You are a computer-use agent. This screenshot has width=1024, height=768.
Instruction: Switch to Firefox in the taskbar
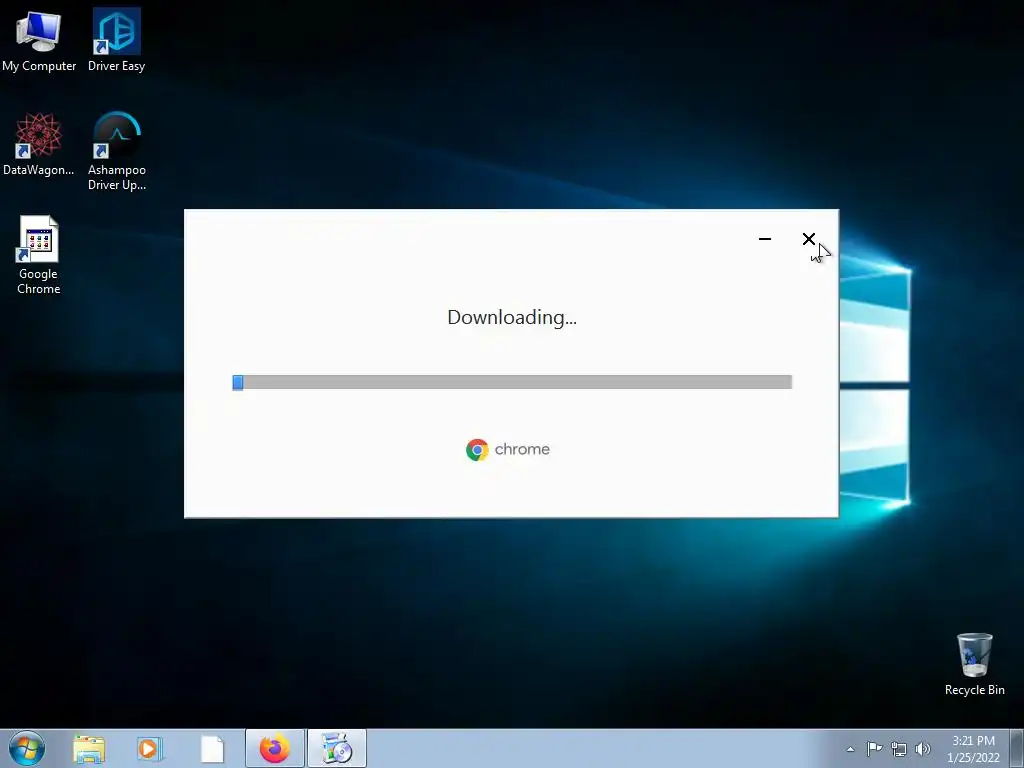point(275,748)
